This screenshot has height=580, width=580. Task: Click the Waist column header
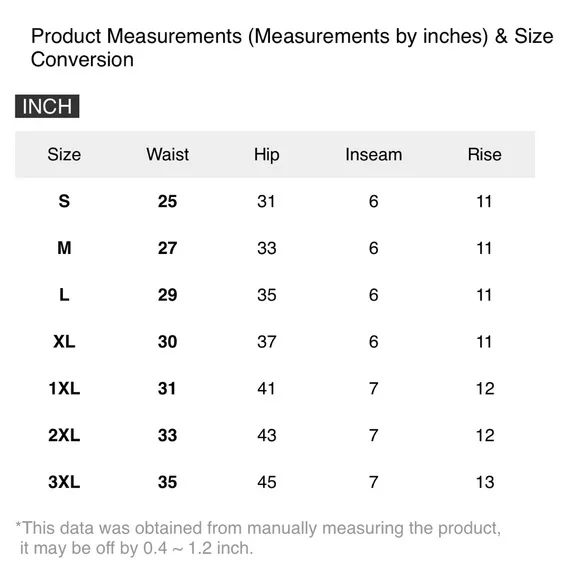[x=168, y=154]
